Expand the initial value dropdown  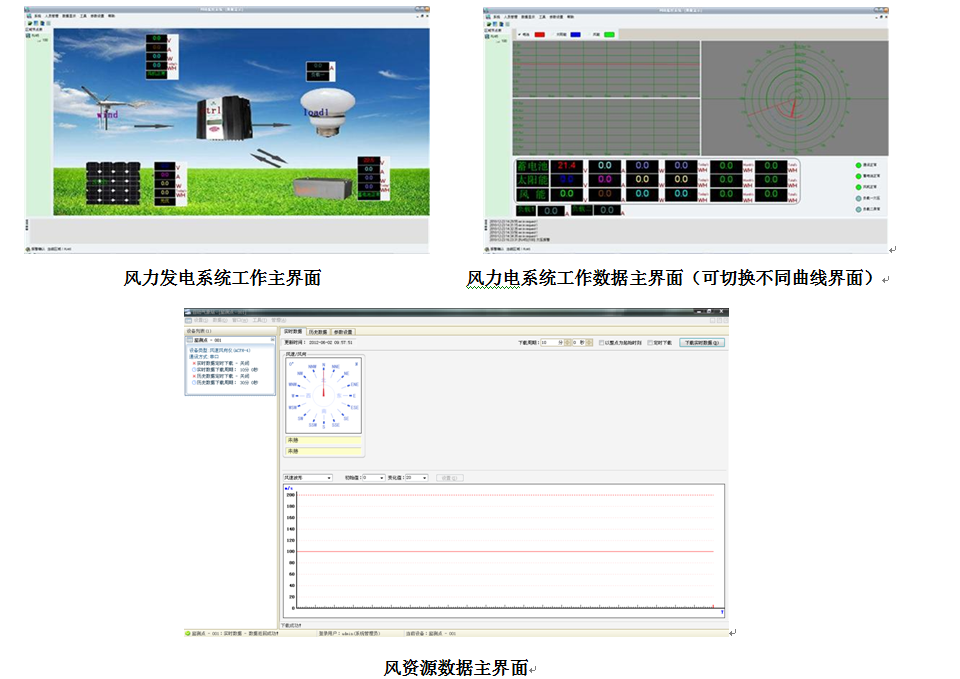(x=372, y=478)
